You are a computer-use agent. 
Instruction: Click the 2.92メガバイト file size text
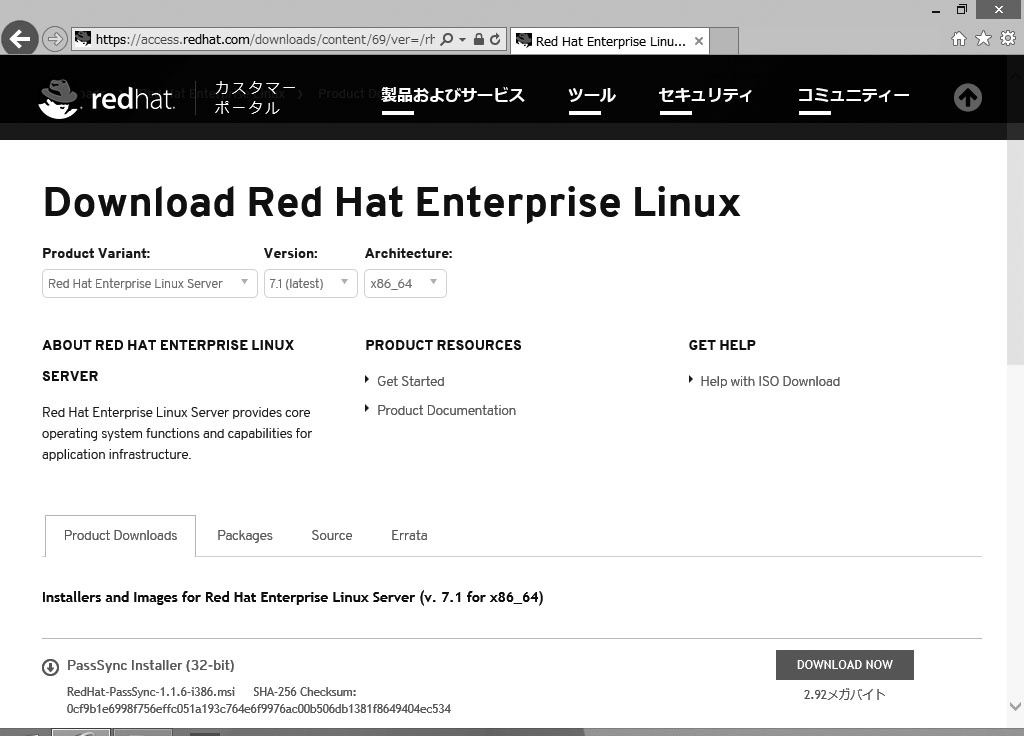click(844, 694)
